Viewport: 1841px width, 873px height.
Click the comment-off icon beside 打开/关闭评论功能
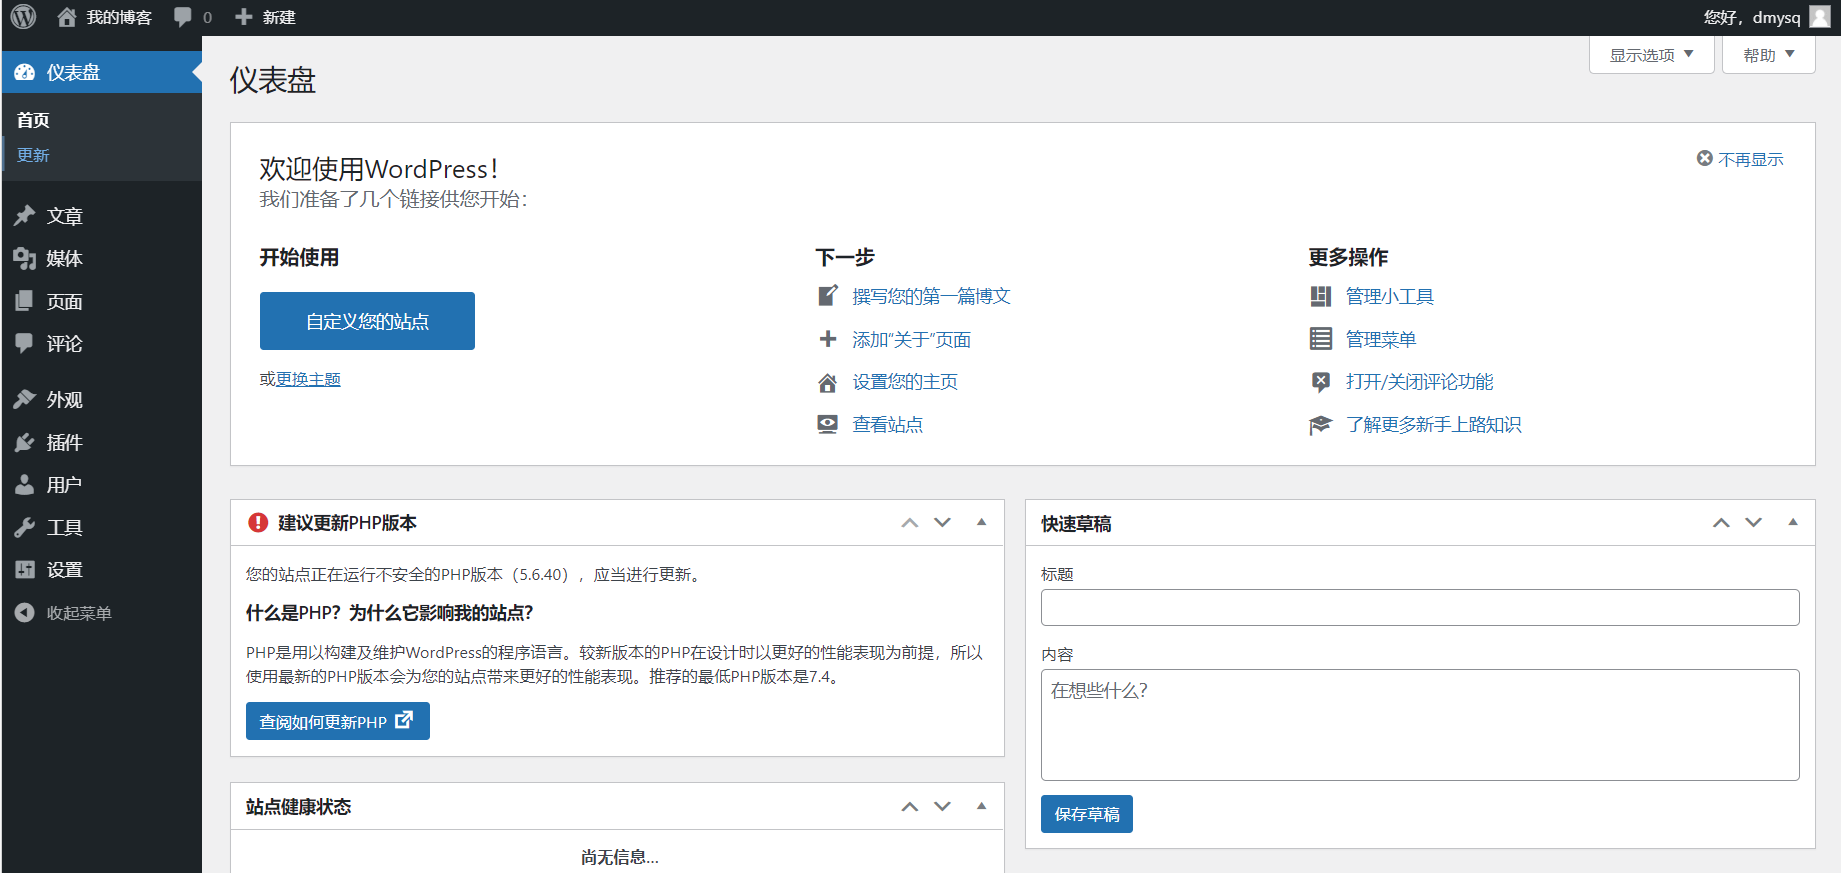[1321, 382]
